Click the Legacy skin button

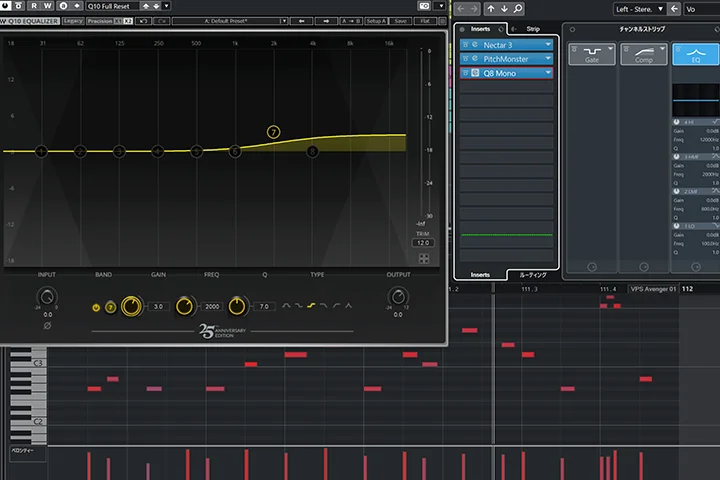click(x=73, y=21)
